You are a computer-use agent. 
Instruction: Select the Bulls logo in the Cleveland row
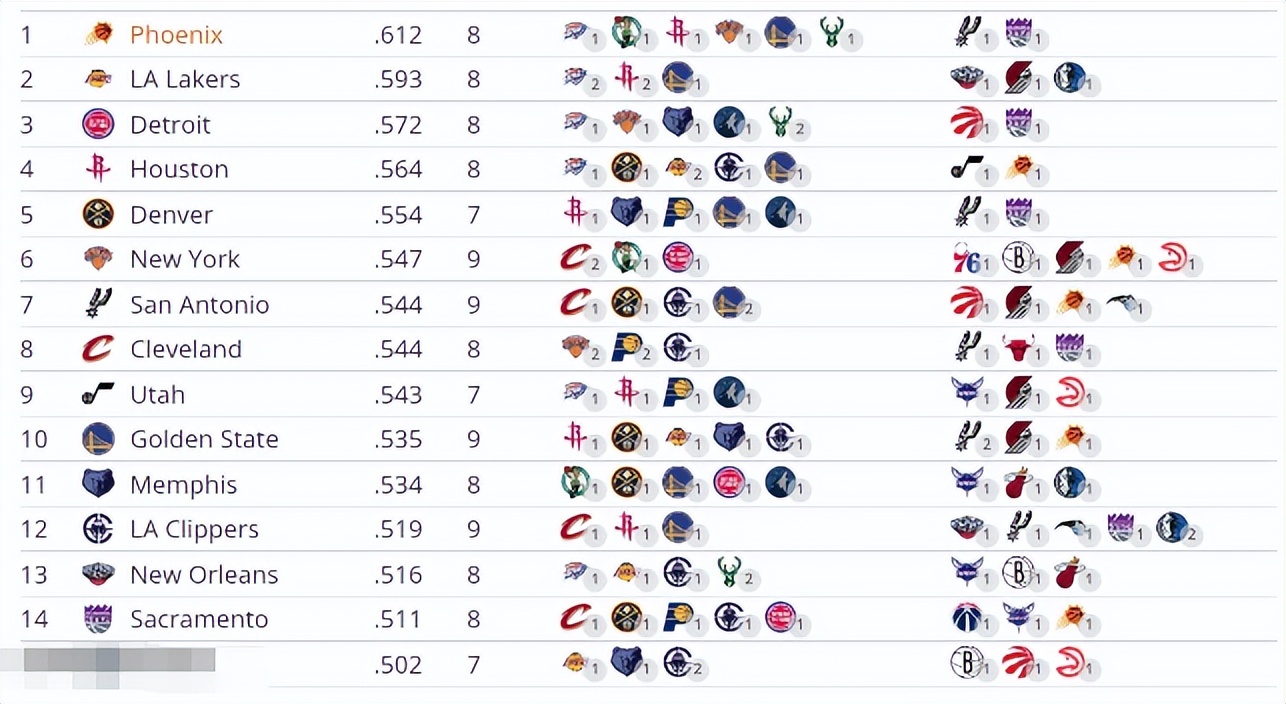pos(1018,348)
